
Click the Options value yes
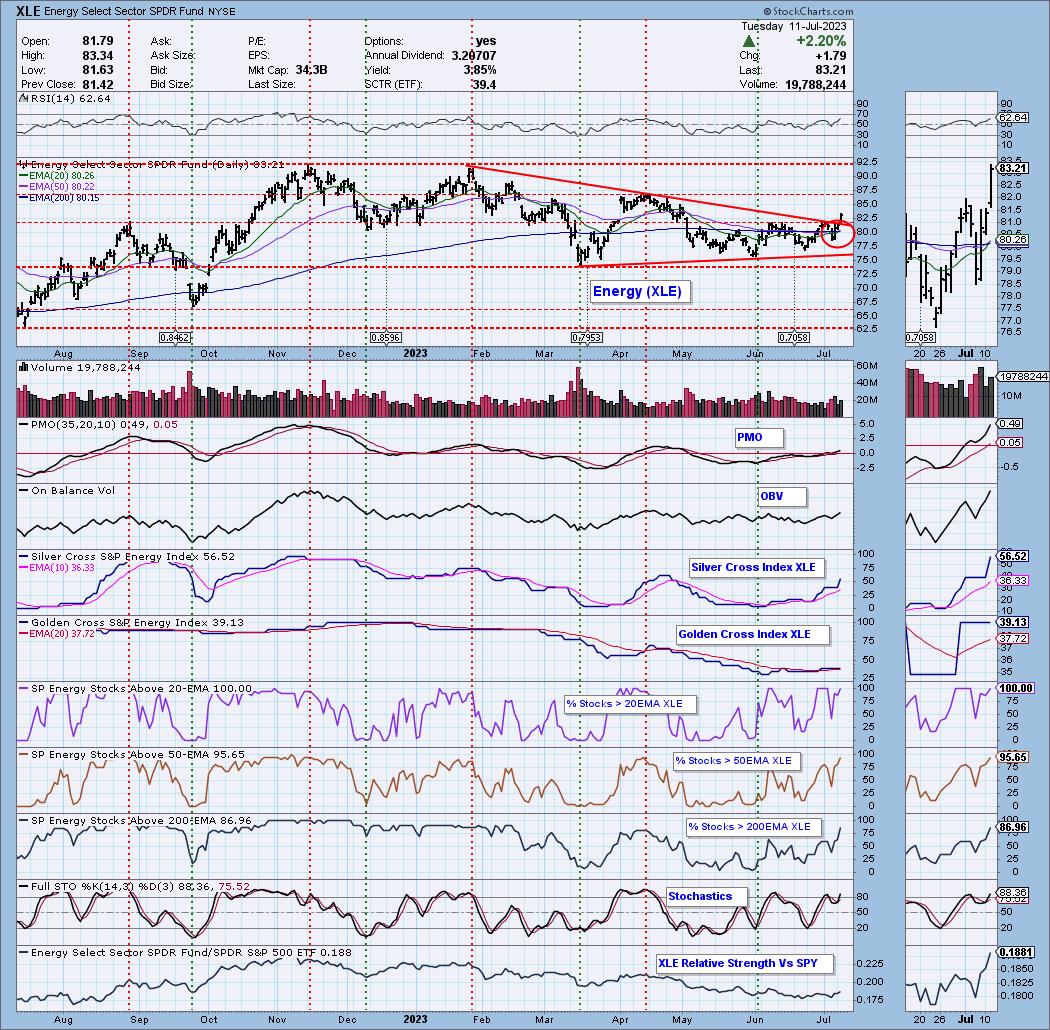[x=486, y=42]
